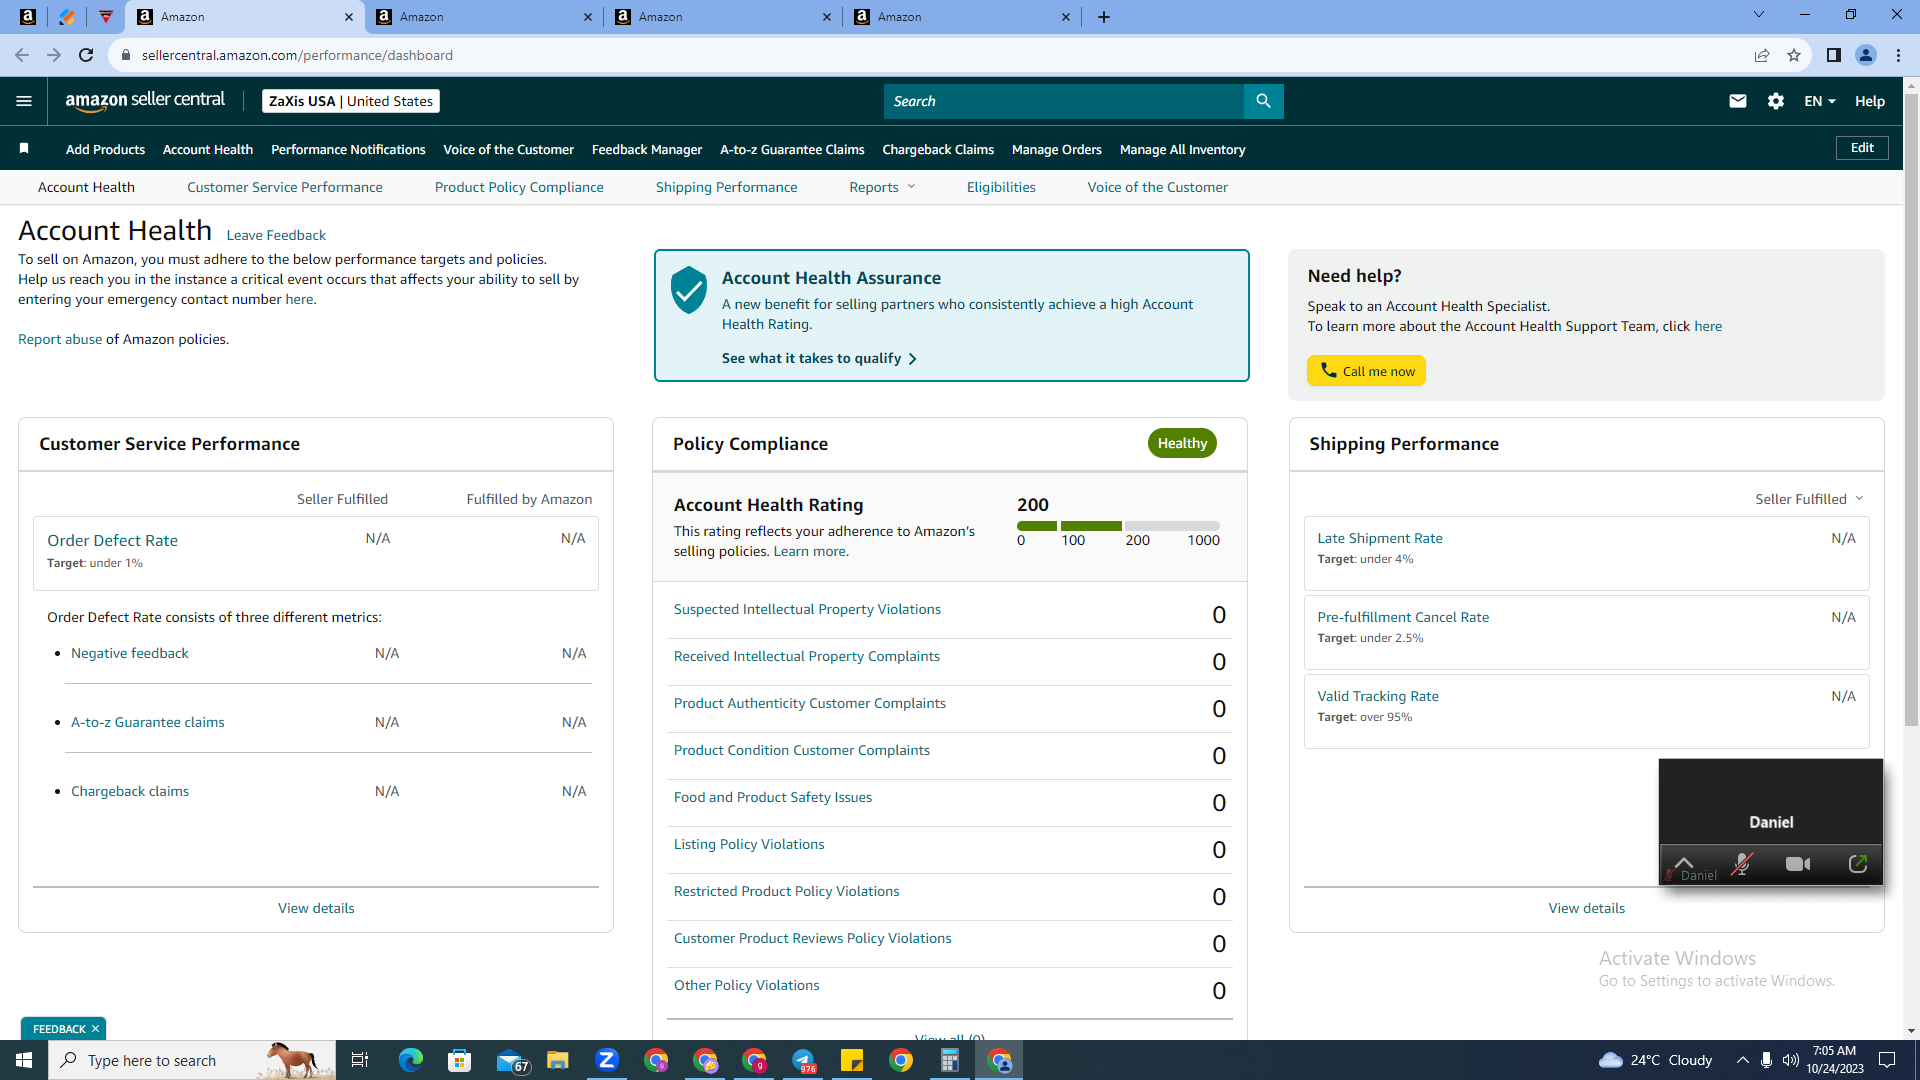
Task: Open the Seller Fulfilled dropdown in Shipping Performance
Action: tap(1809, 499)
